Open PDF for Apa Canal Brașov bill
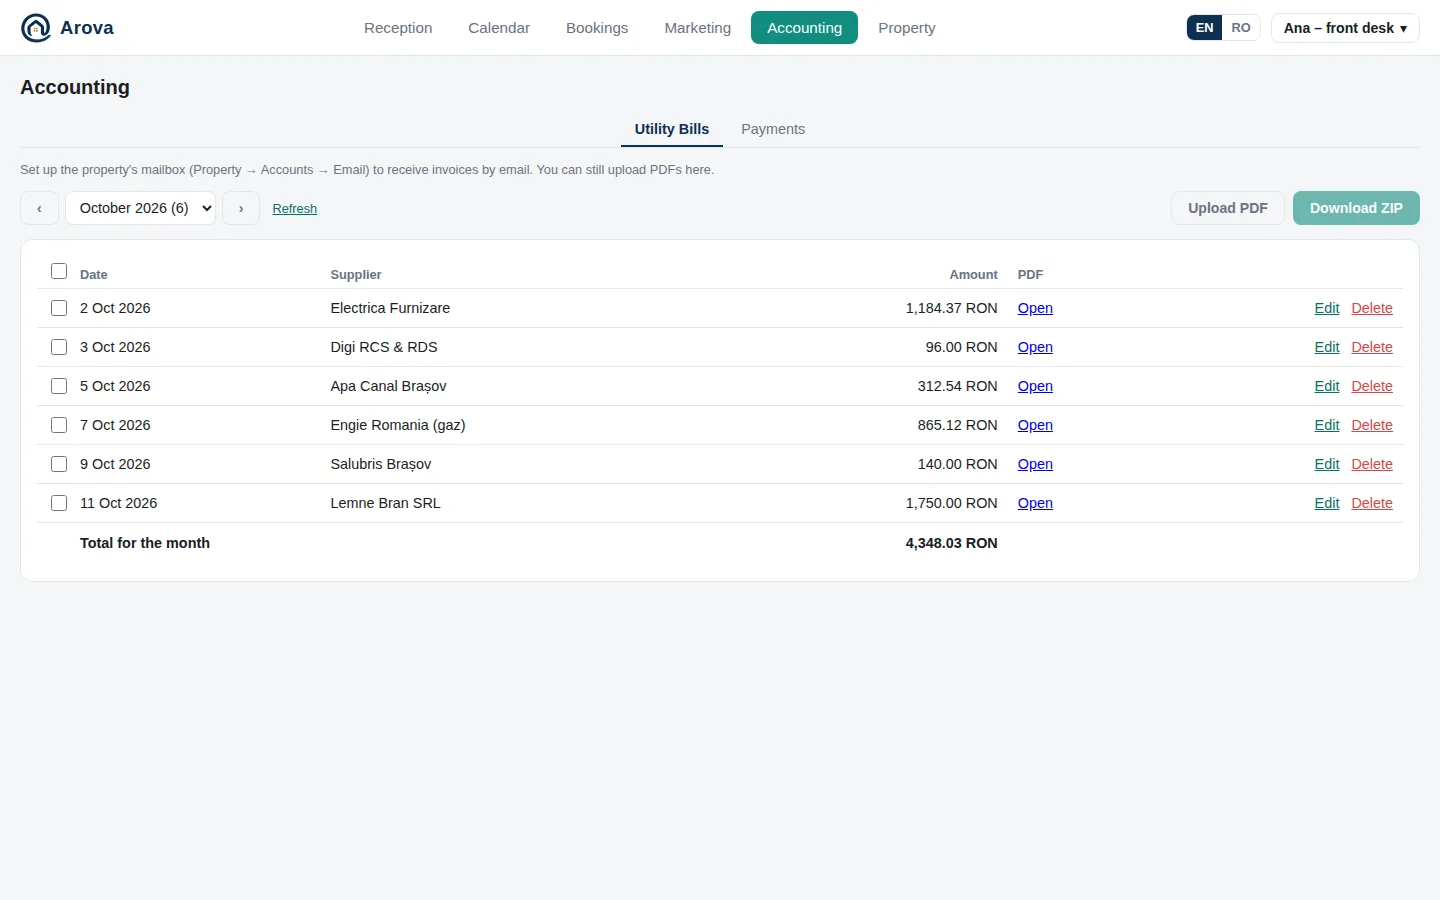Image resolution: width=1440 pixels, height=900 pixels. click(1035, 386)
